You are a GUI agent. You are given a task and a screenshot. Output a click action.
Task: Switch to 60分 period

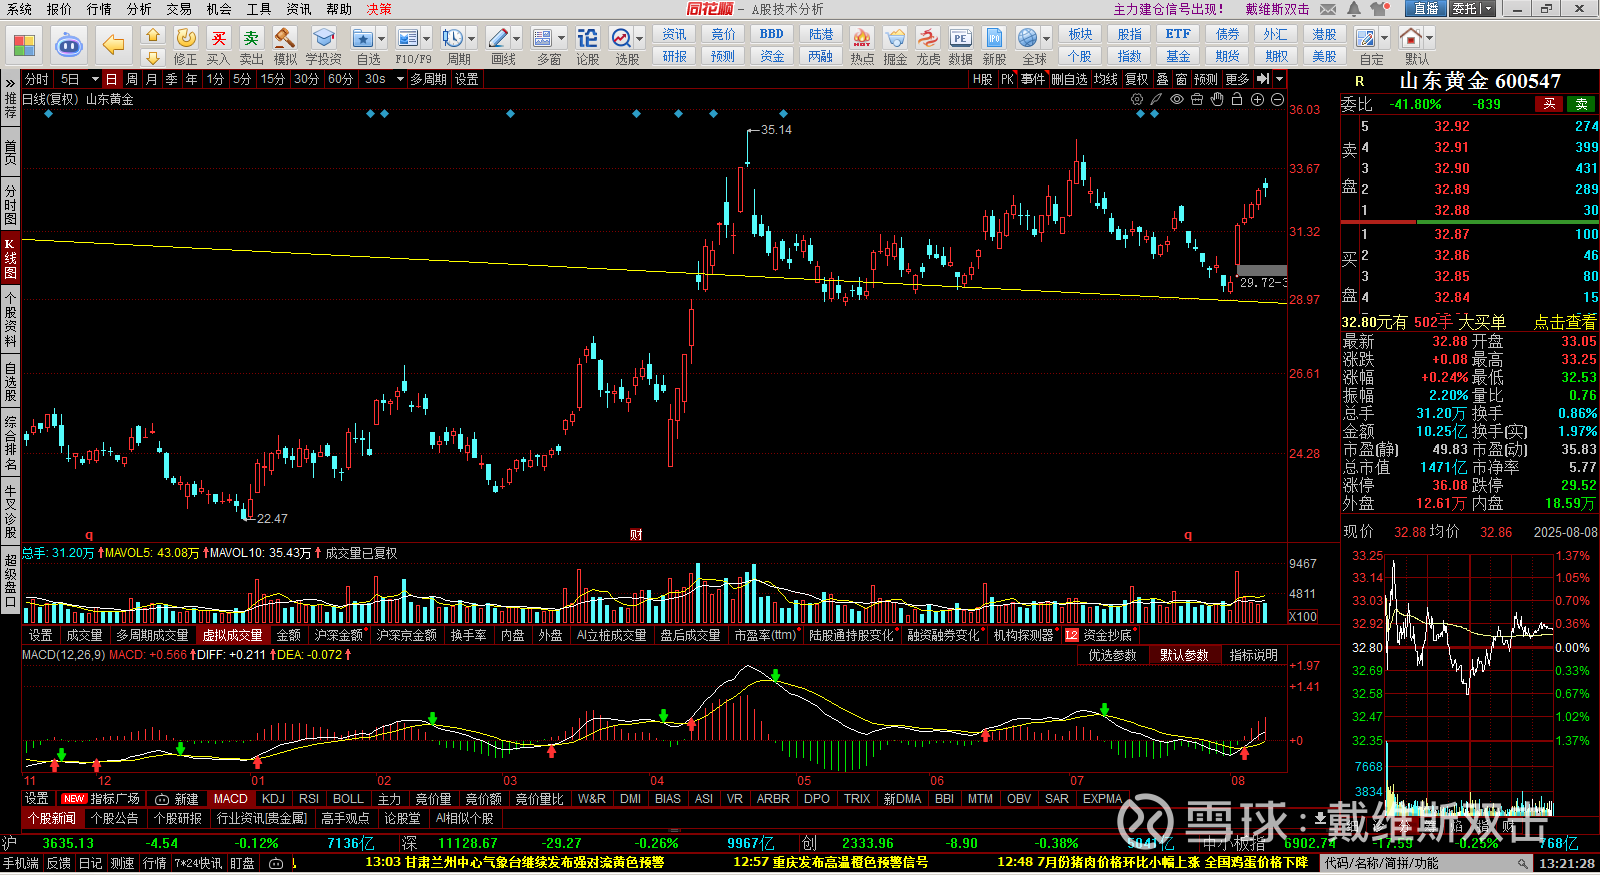(x=340, y=79)
